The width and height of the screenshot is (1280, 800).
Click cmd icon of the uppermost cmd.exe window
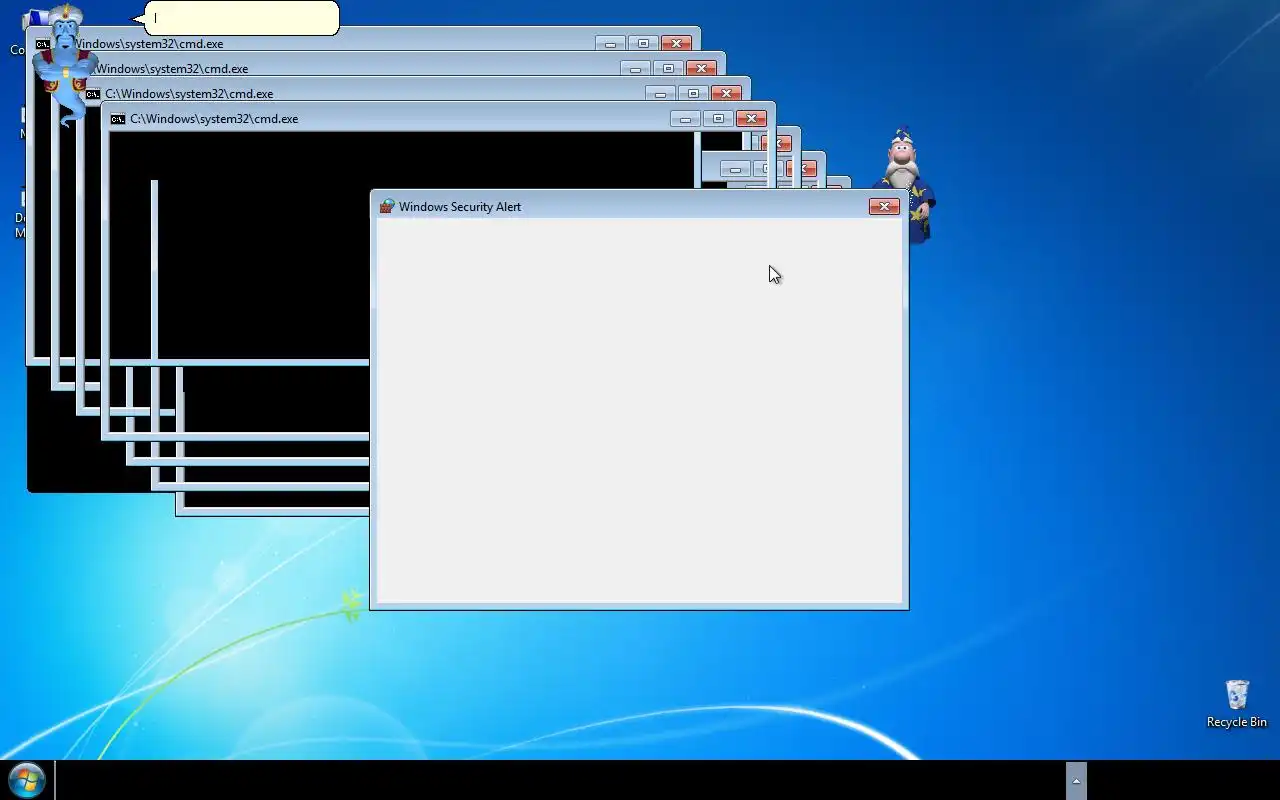coord(43,44)
